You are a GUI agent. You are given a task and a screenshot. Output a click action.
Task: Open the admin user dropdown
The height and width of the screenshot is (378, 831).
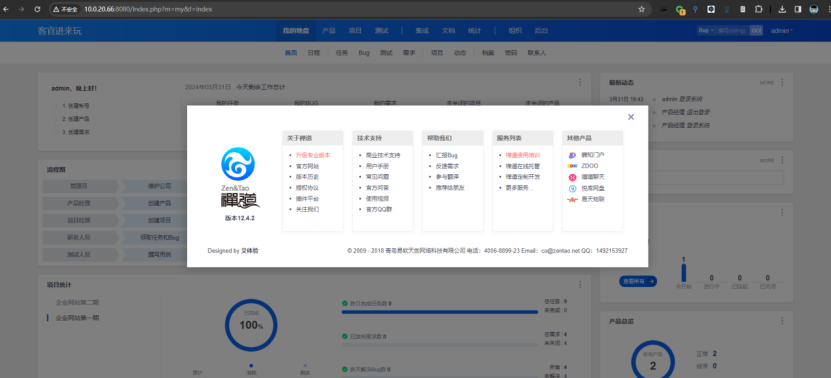pos(782,31)
